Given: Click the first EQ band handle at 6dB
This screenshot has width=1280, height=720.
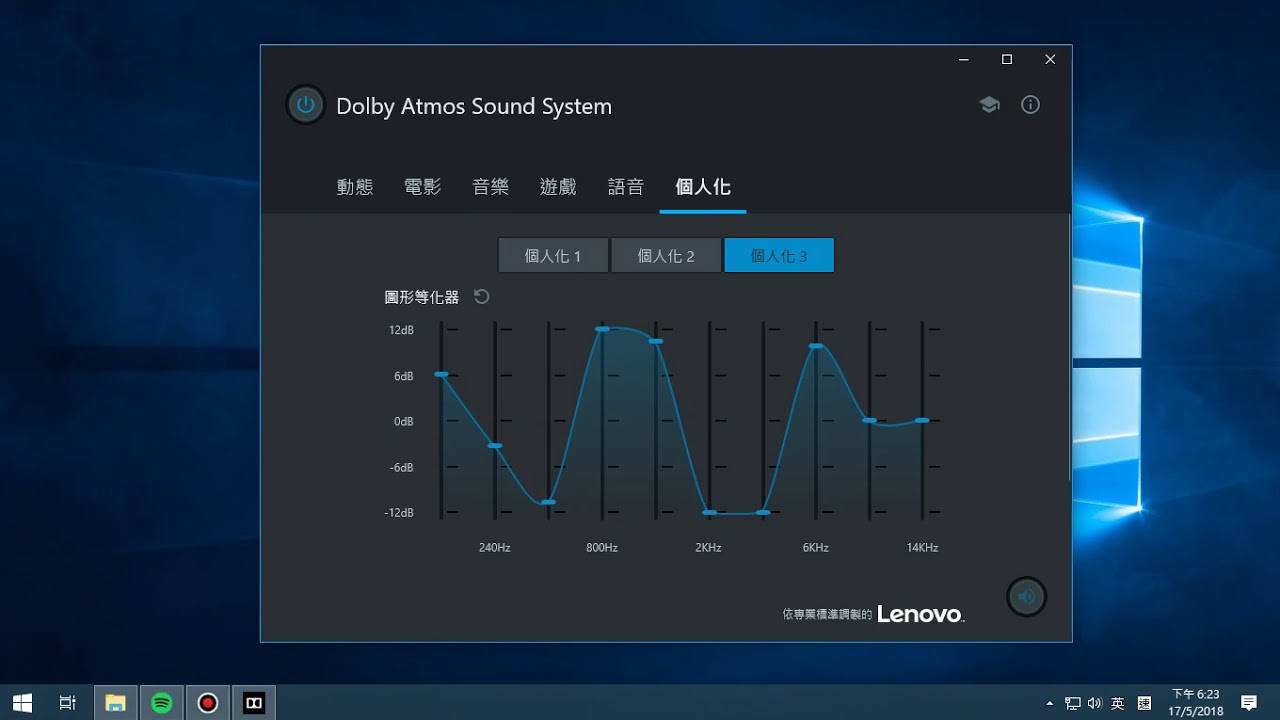Looking at the screenshot, I should 441,374.
